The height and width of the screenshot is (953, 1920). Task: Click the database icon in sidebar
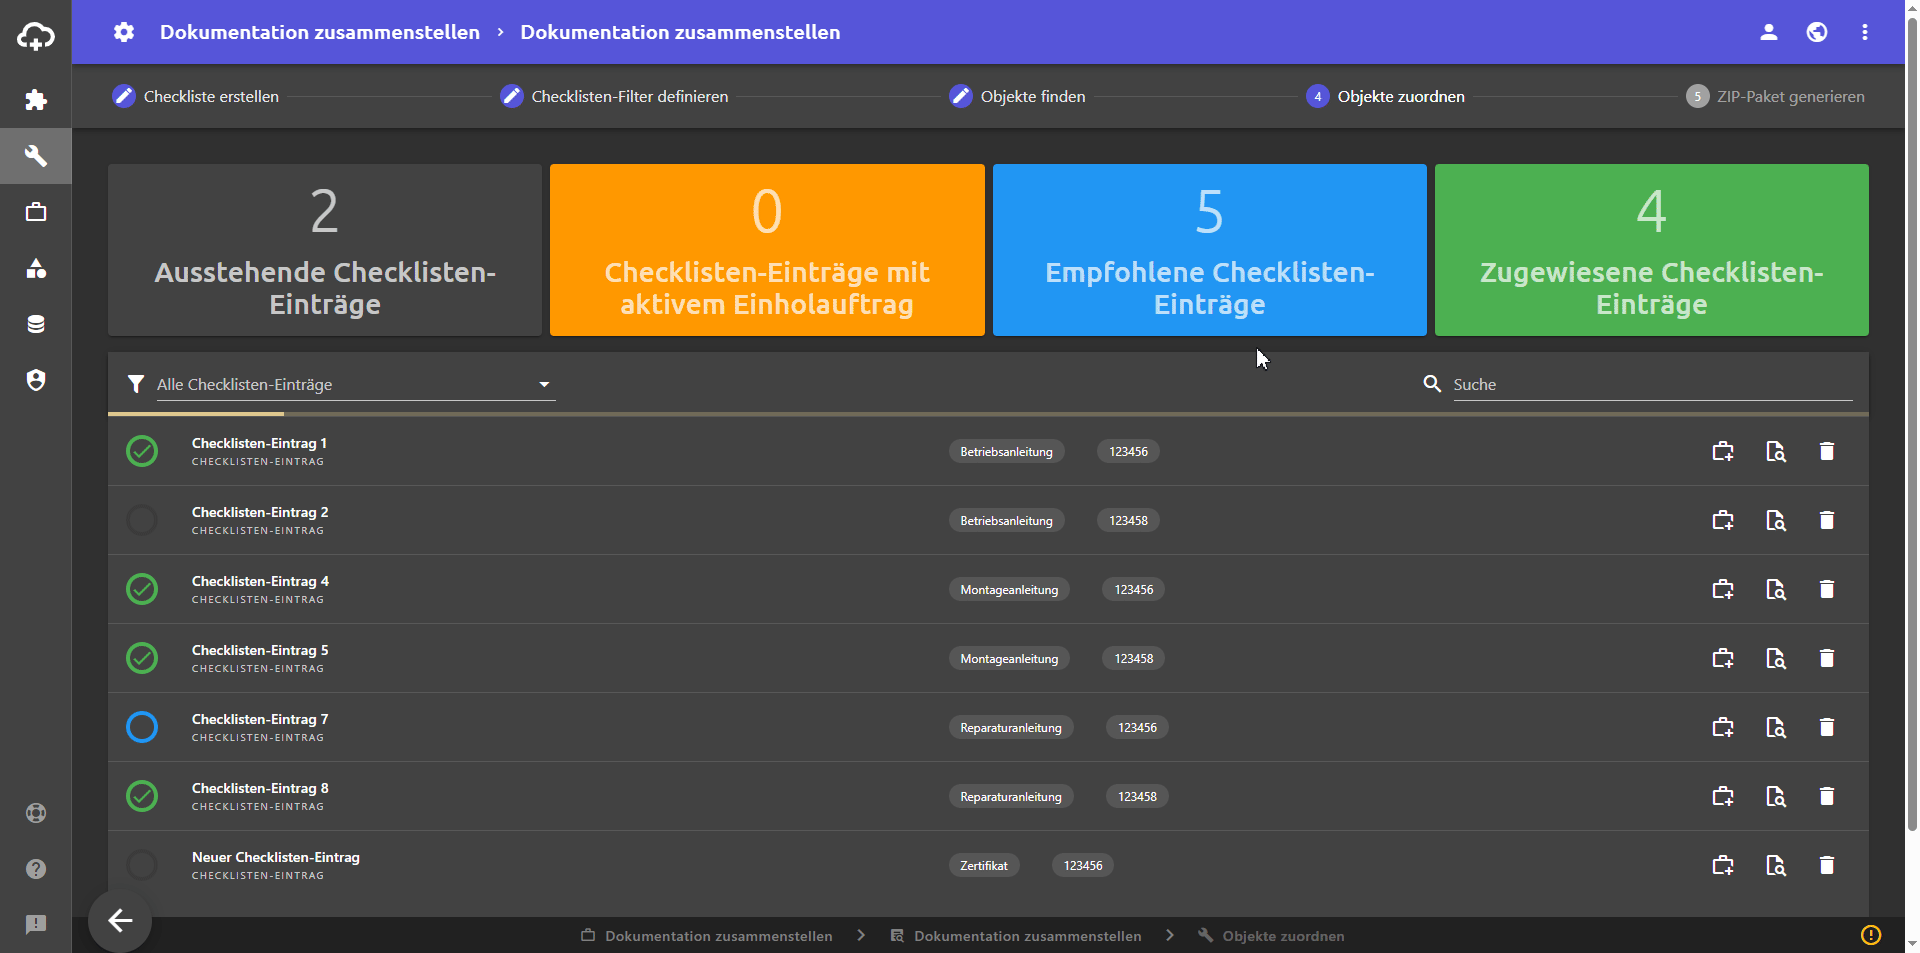(x=36, y=324)
